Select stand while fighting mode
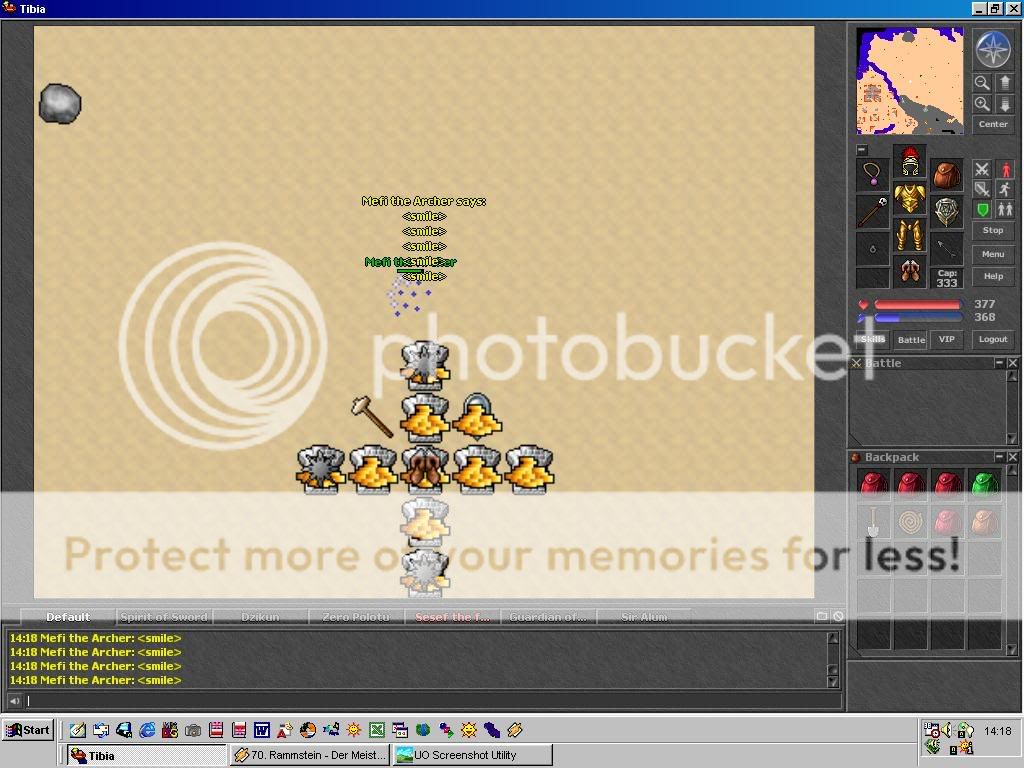The image size is (1024, 768). (1005, 169)
